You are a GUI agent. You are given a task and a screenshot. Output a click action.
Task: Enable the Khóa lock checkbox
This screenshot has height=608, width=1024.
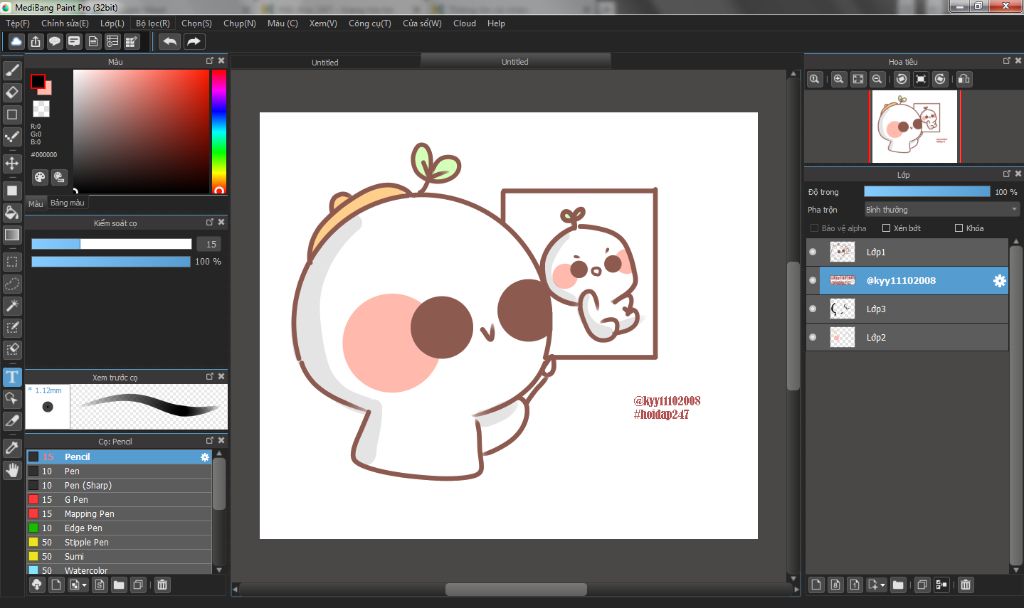[x=959, y=228]
